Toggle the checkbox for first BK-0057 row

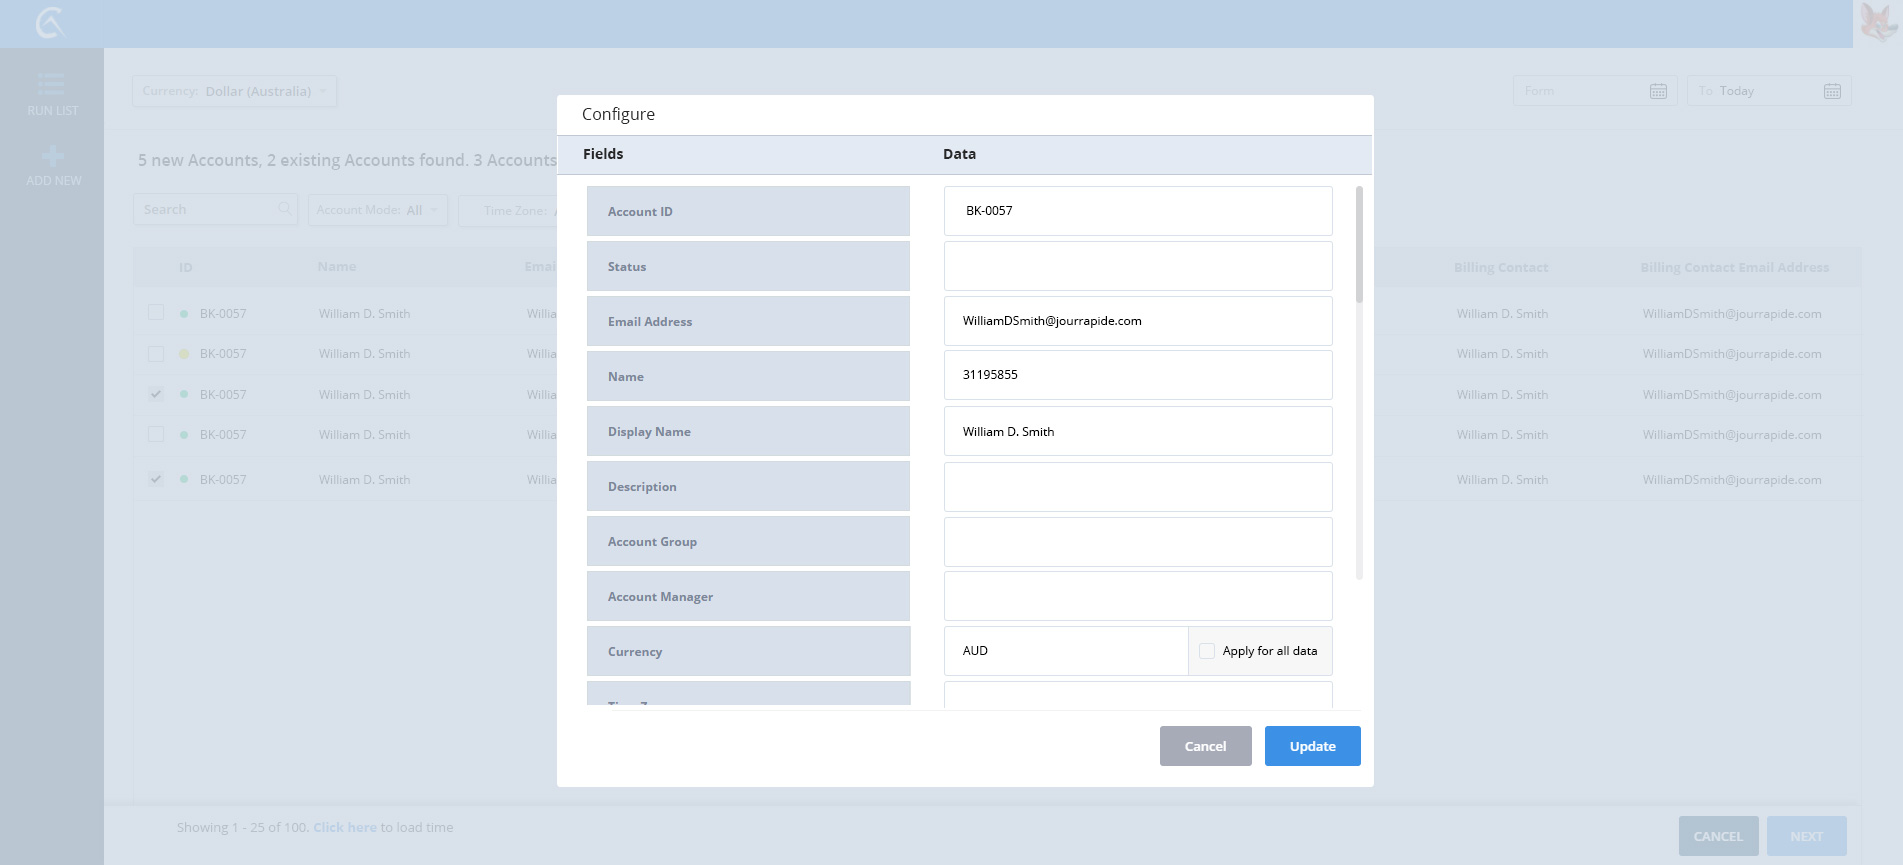tap(156, 313)
